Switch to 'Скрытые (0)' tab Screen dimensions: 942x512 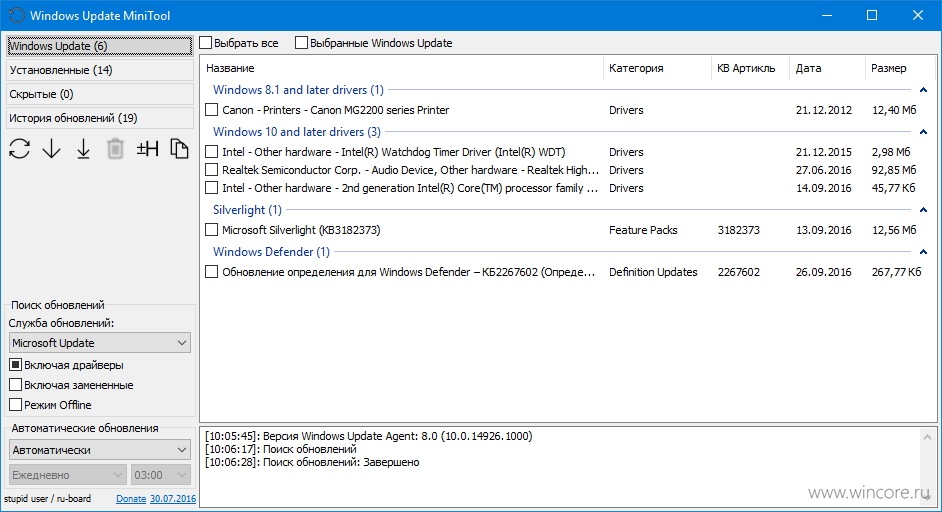coord(100,94)
